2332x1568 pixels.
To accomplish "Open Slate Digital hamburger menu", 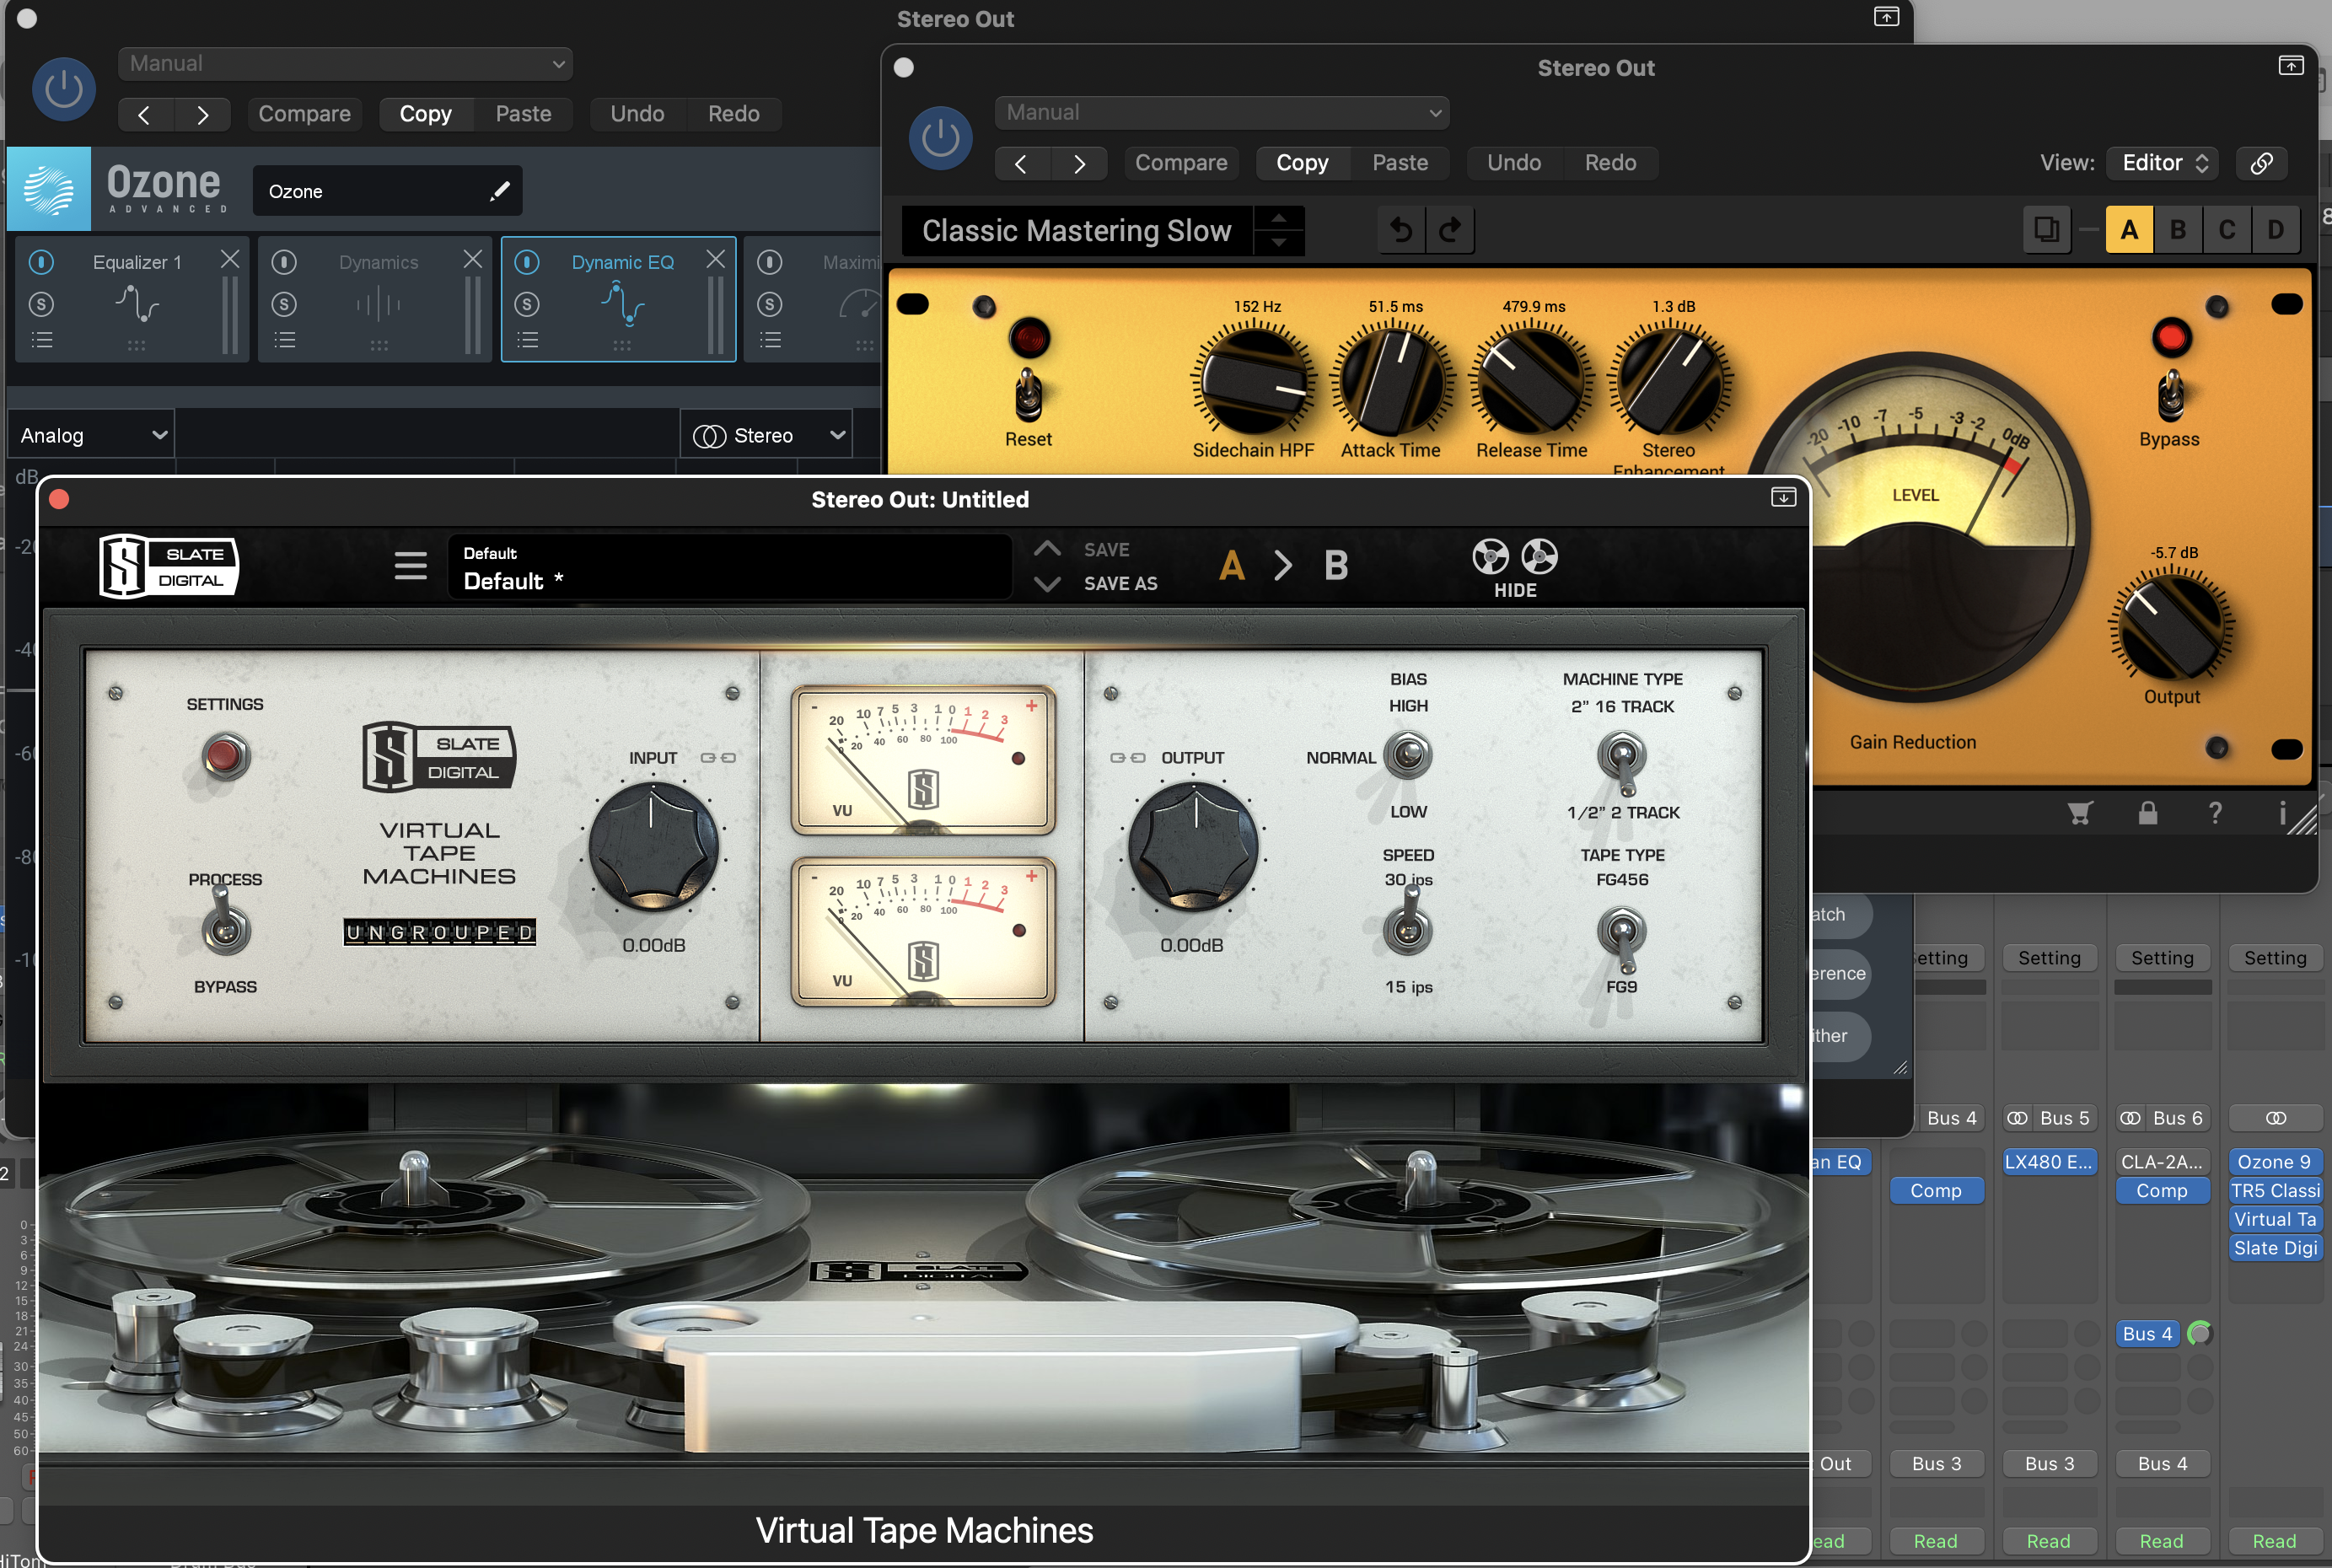I will [x=410, y=566].
